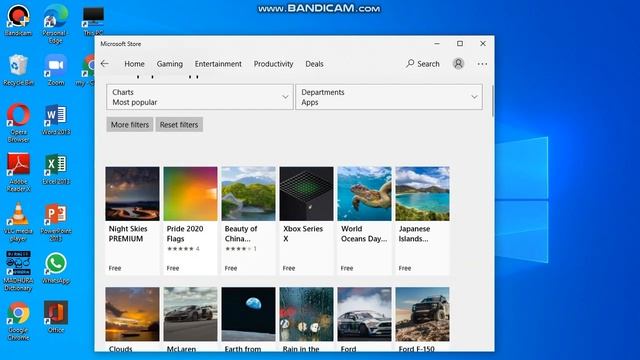This screenshot has width=640, height=360.
Task: Open the Earth from space theme tile
Action: [x=248, y=319]
